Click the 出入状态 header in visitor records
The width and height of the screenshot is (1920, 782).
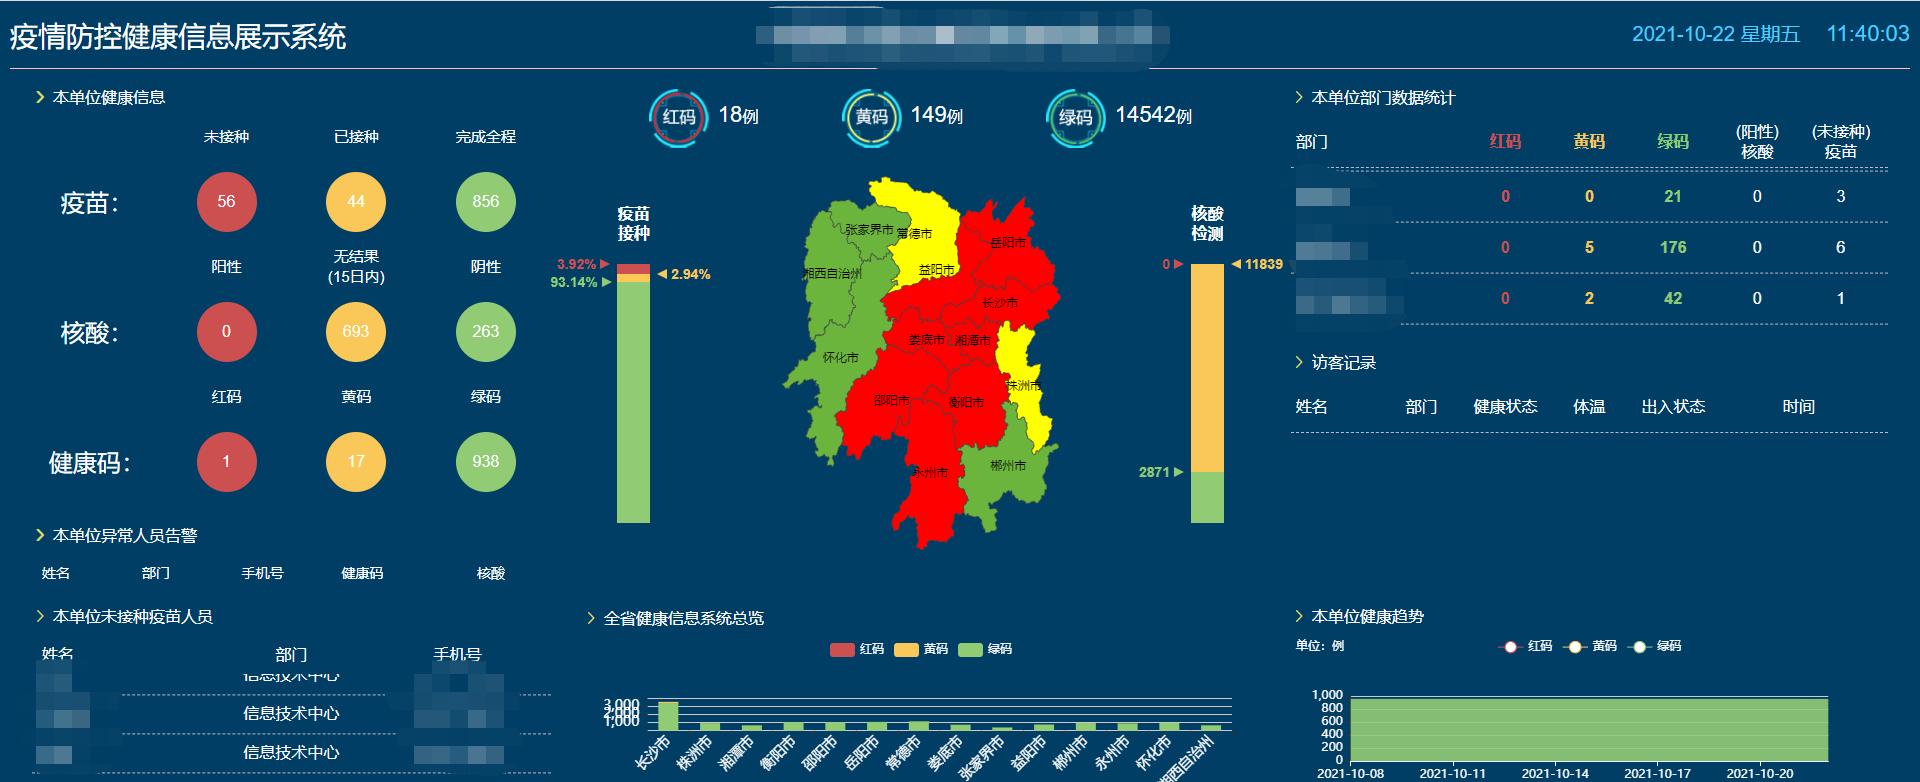click(x=1673, y=406)
